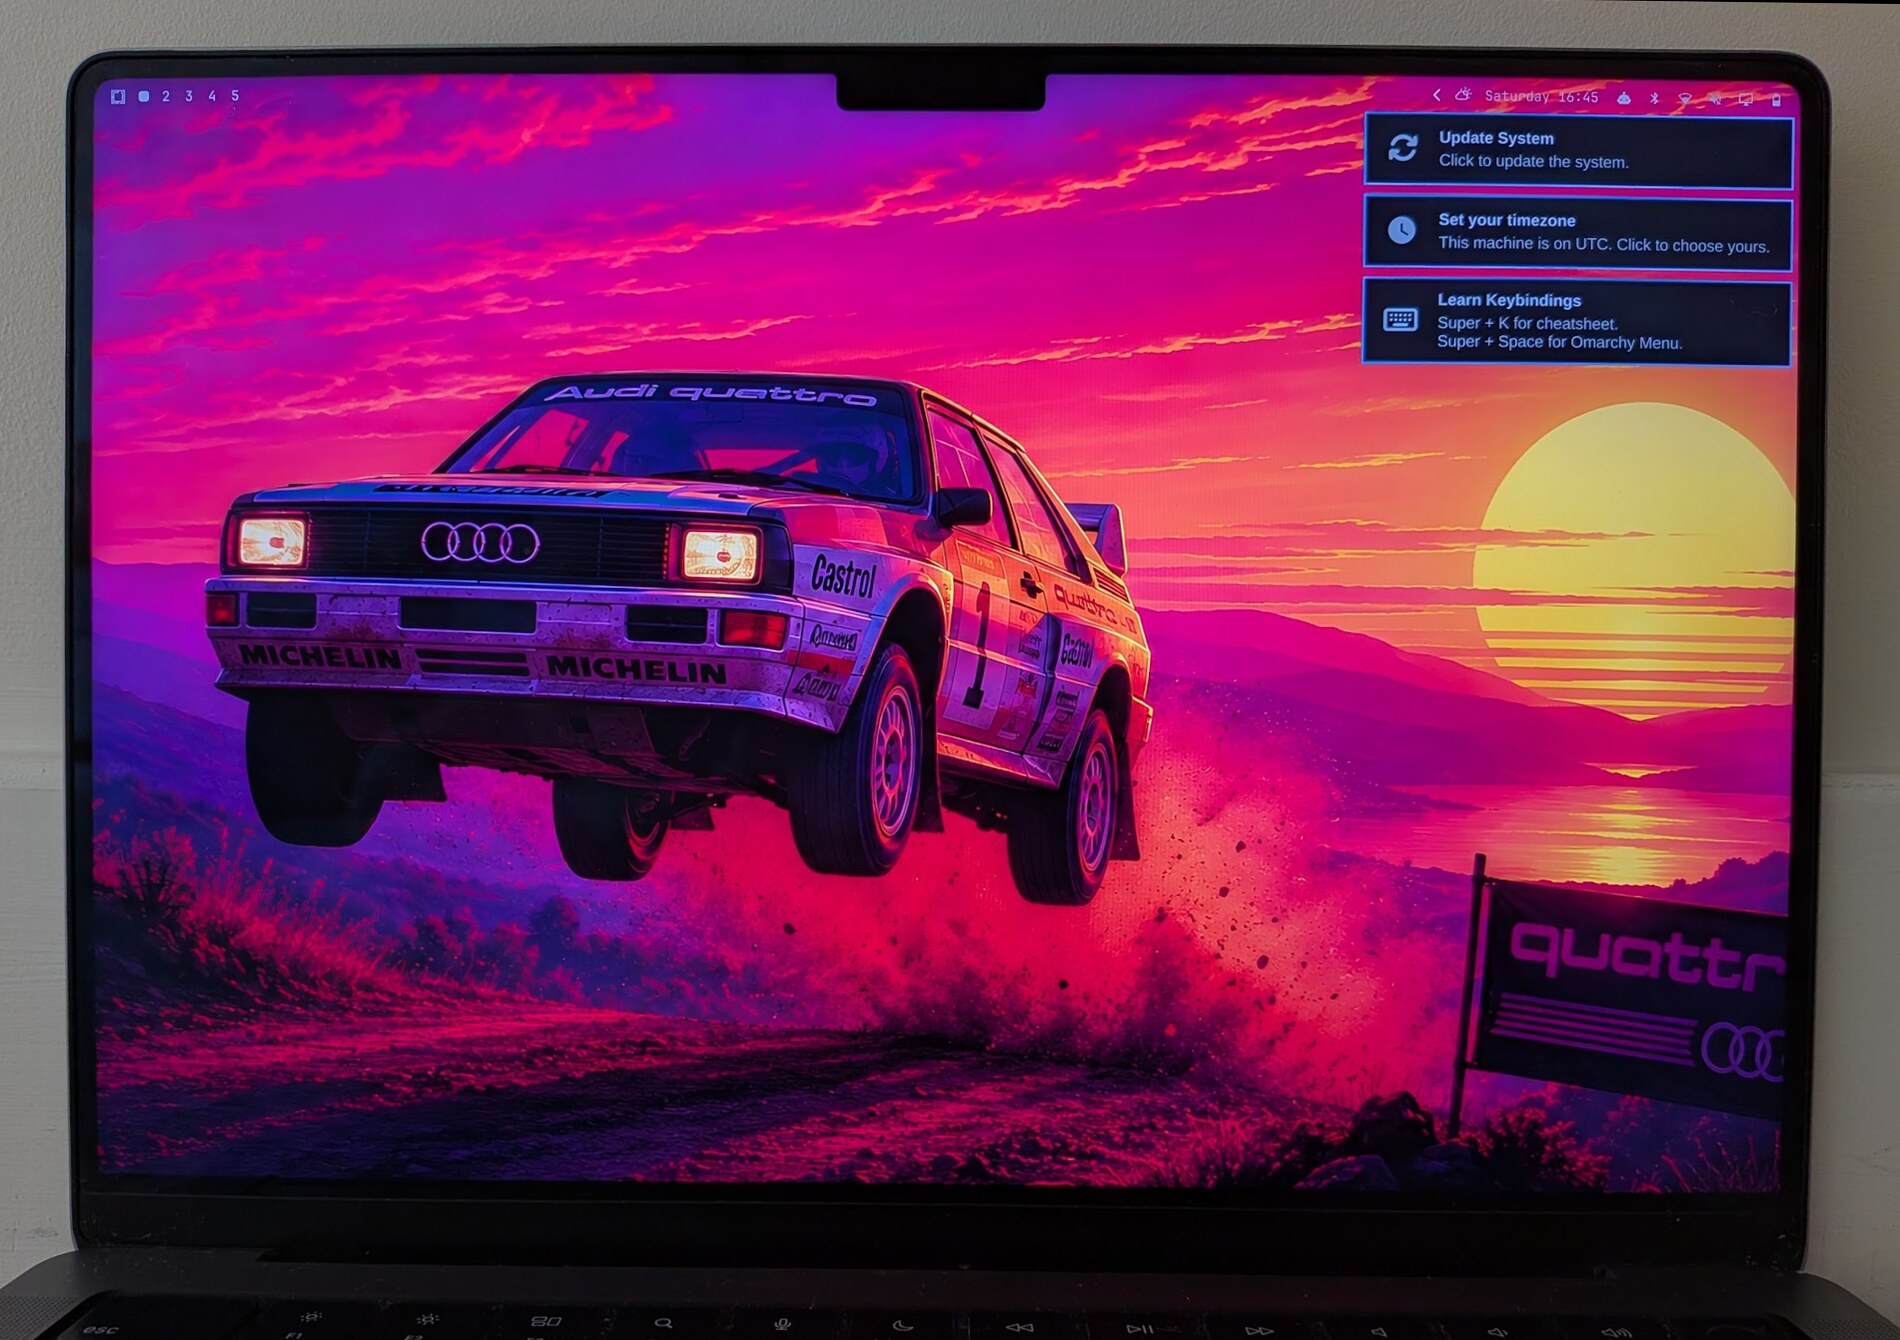Click 'Super + K for cheatsheet.' text
Image resolution: width=1900 pixels, height=1340 pixels.
1527,323
